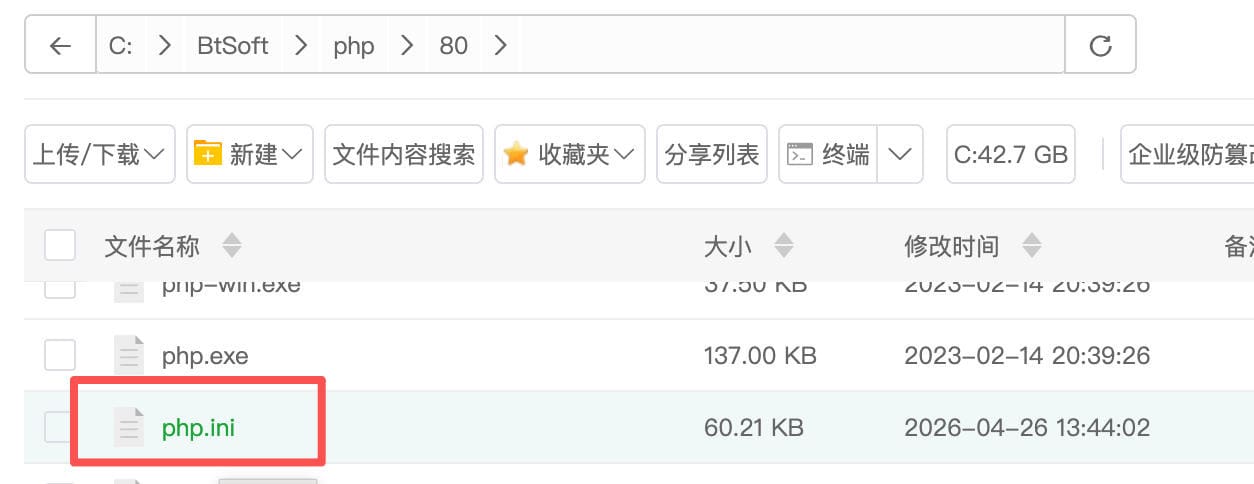Click the php.ini file icon
The height and width of the screenshot is (484, 1254).
click(130, 428)
